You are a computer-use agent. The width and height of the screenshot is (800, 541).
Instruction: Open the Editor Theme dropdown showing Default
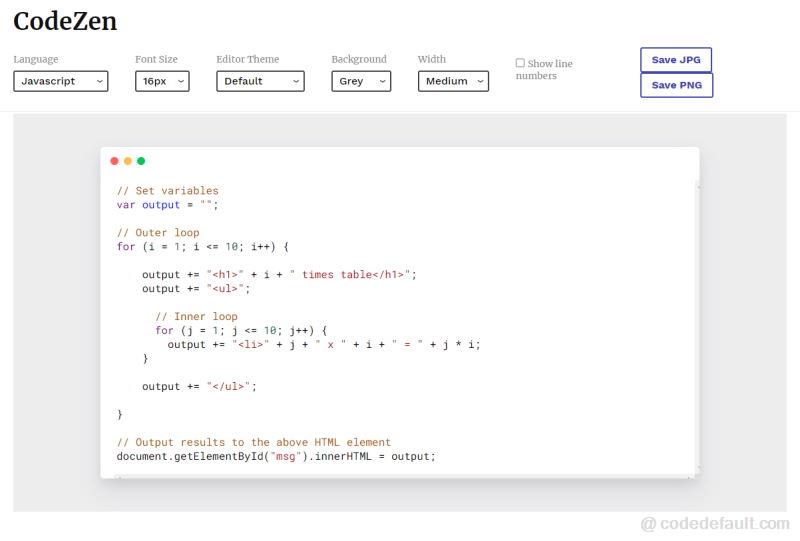260,81
